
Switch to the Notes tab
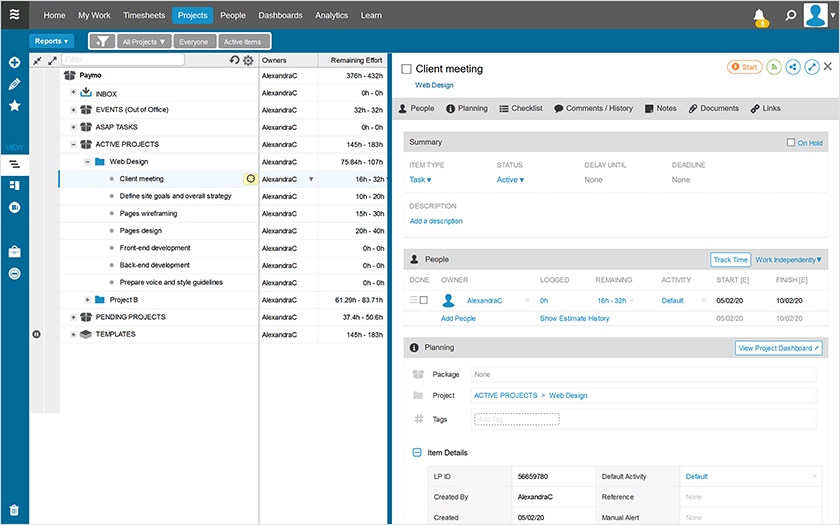coord(661,108)
